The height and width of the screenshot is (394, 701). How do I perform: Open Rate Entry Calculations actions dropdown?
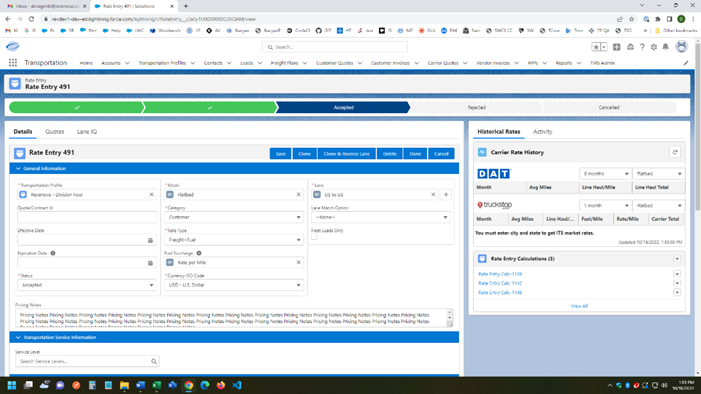677,259
